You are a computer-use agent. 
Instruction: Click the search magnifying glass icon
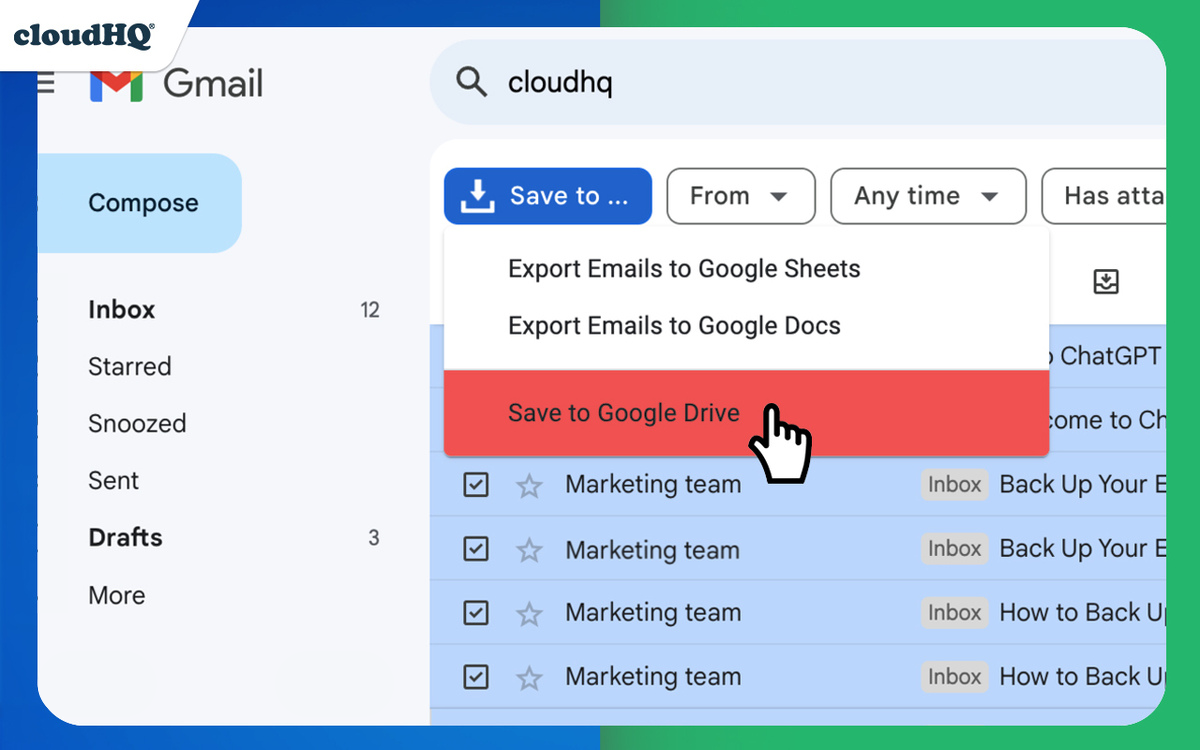(x=470, y=82)
